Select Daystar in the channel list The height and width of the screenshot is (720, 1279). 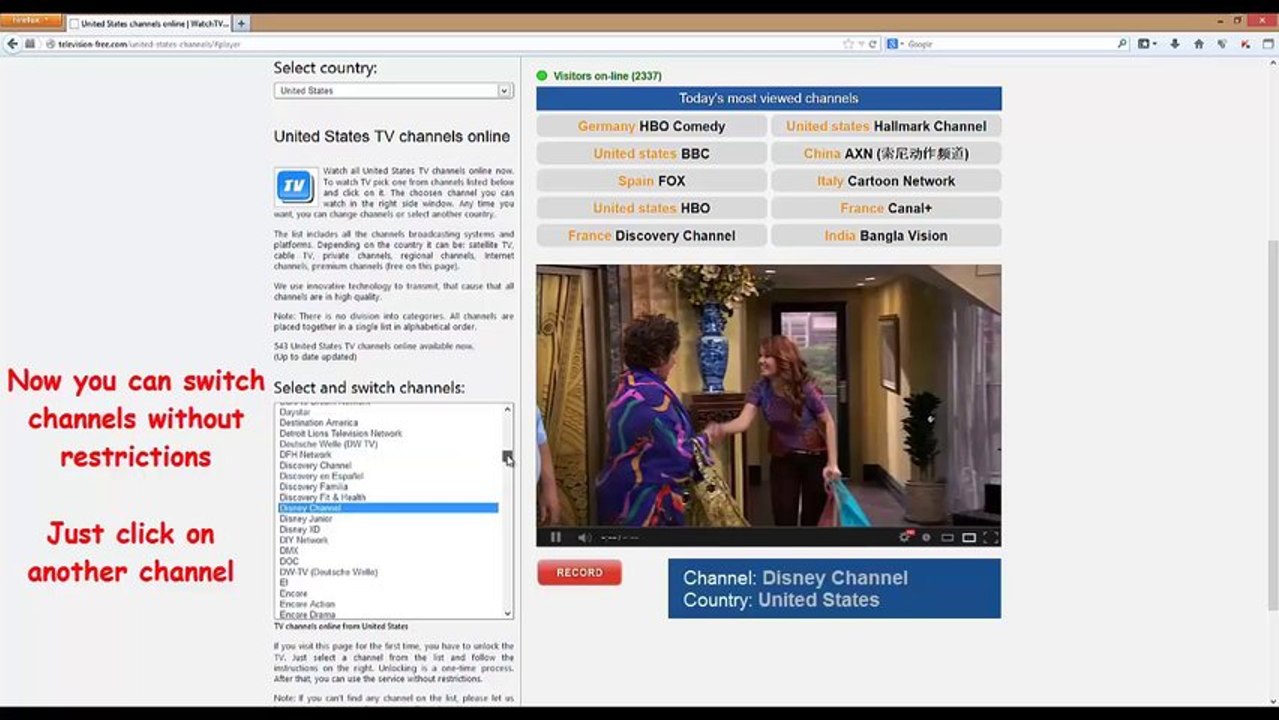388,412
